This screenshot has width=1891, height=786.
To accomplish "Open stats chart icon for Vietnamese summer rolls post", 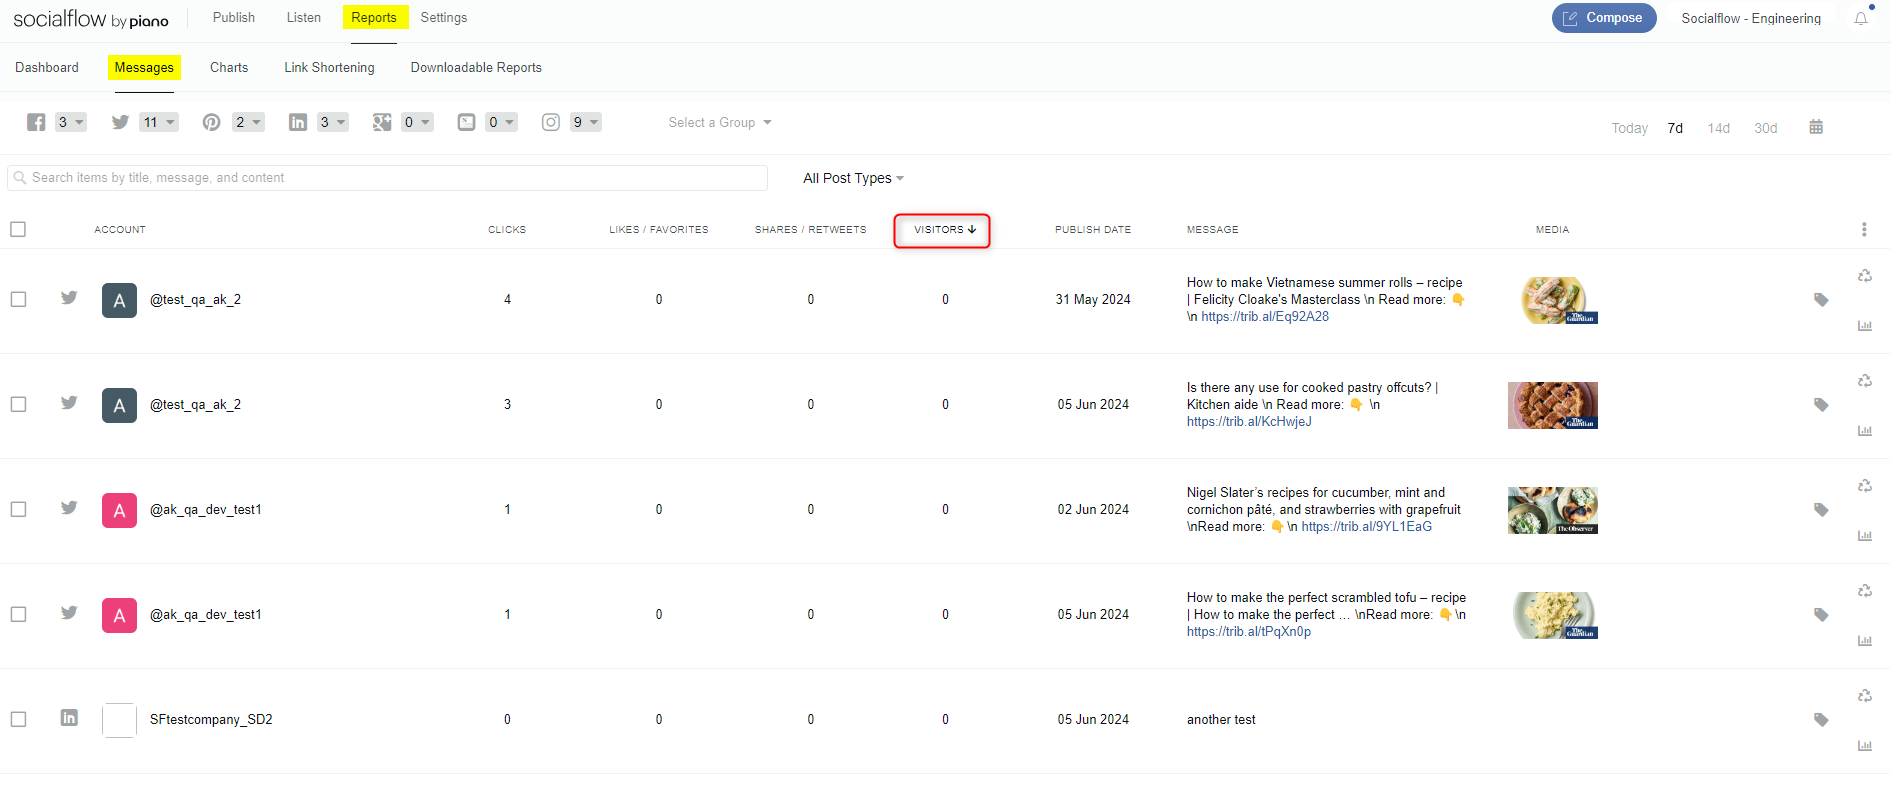I will point(1865,326).
